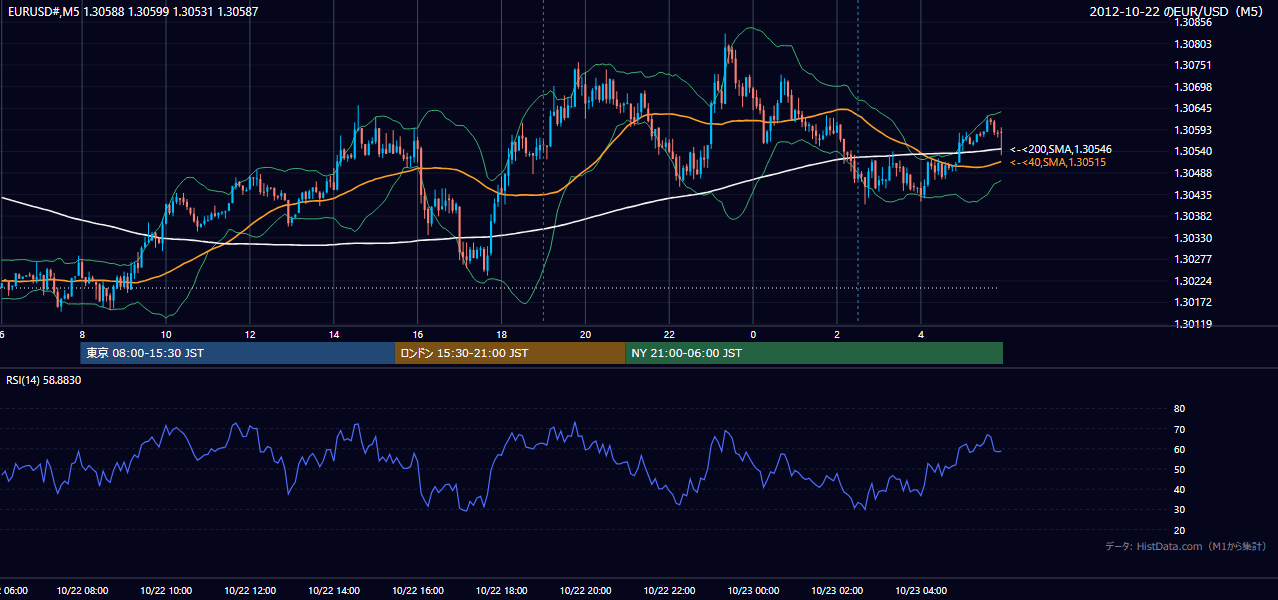
Task: Click the 10/23 04:00 bottom time label
Action: click(921, 591)
